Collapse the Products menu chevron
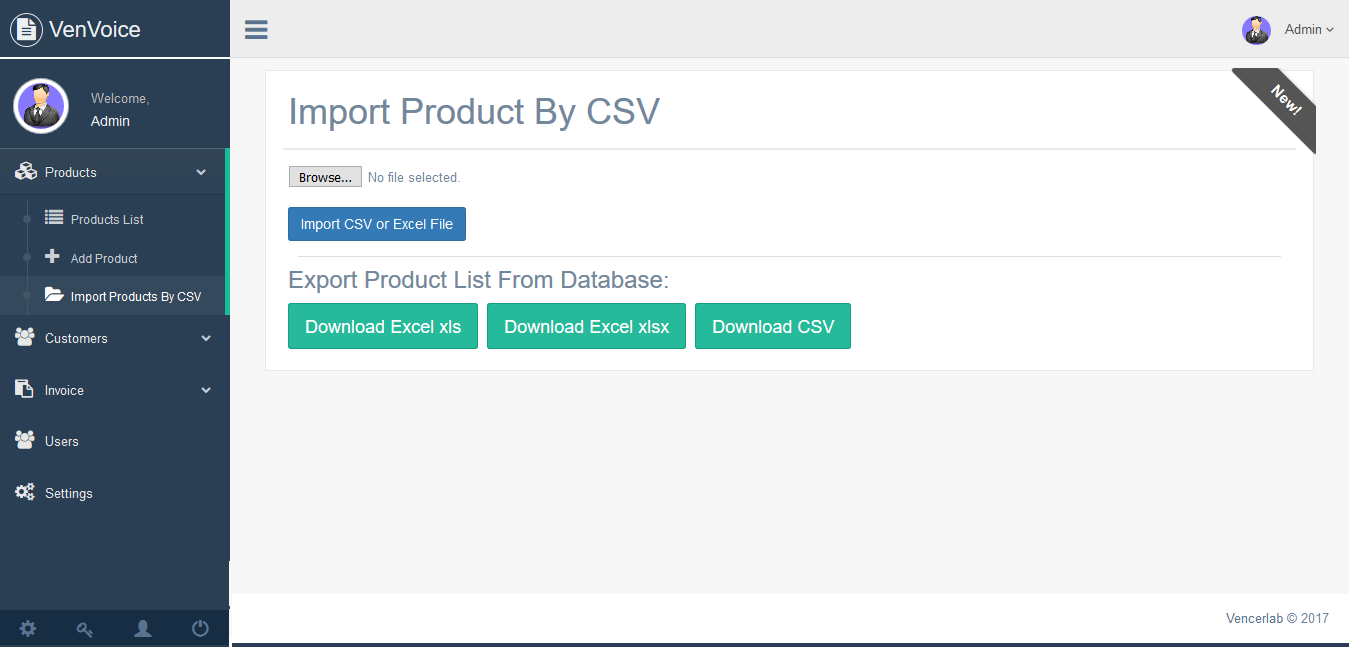 tap(201, 173)
